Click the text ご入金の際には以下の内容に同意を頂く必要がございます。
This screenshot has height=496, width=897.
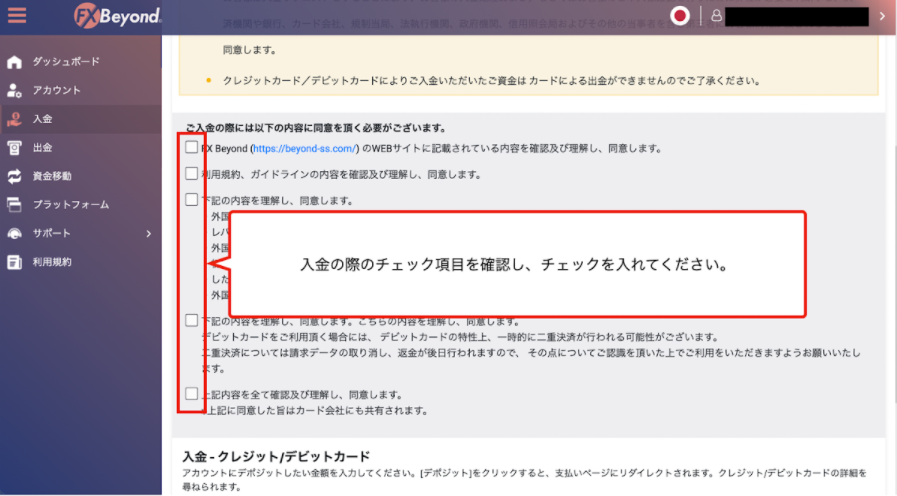click(316, 128)
